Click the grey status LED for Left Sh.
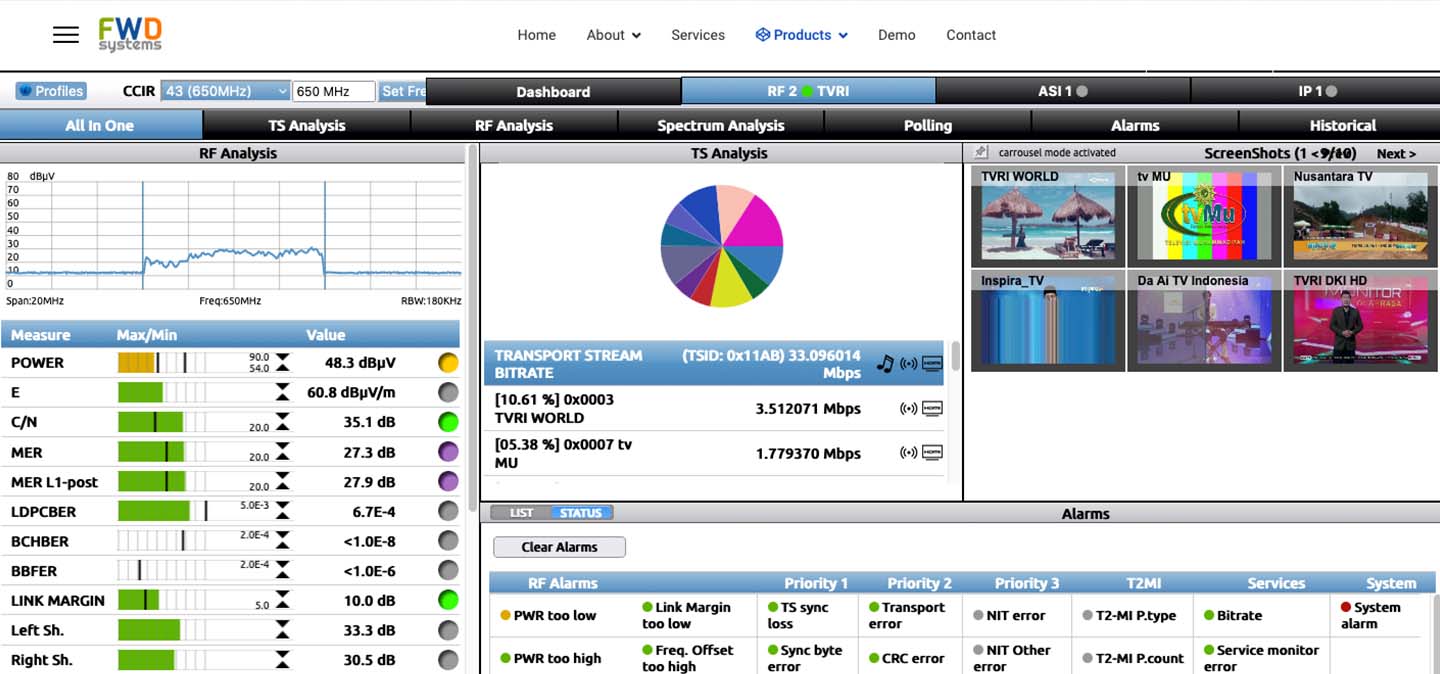Image resolution: width=1440 pixels, height=674 pixels. 448,630
